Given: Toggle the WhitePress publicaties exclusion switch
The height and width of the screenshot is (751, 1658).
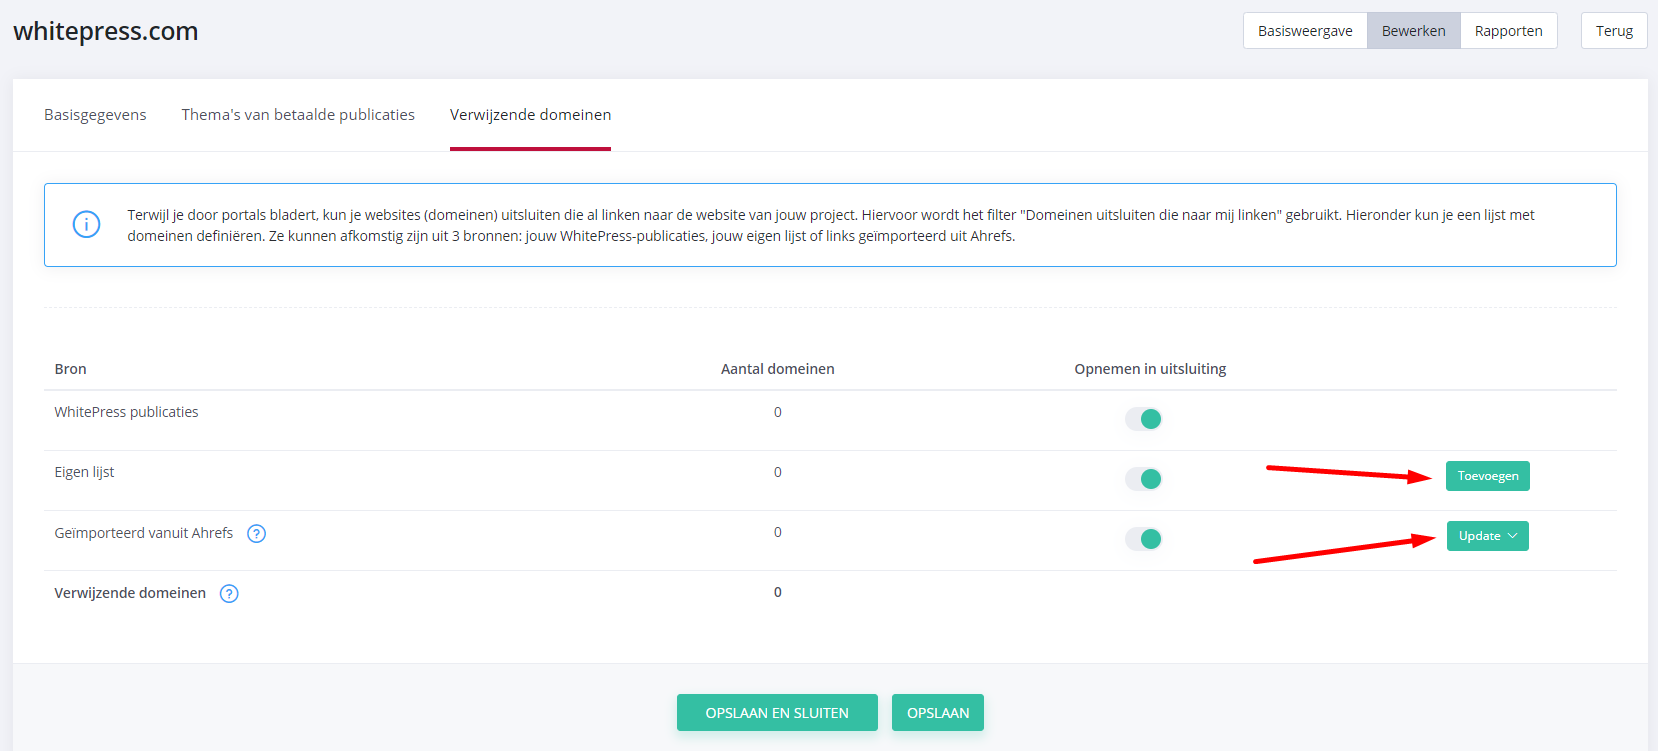Looking at the screenshot, I should point(1144,419).
